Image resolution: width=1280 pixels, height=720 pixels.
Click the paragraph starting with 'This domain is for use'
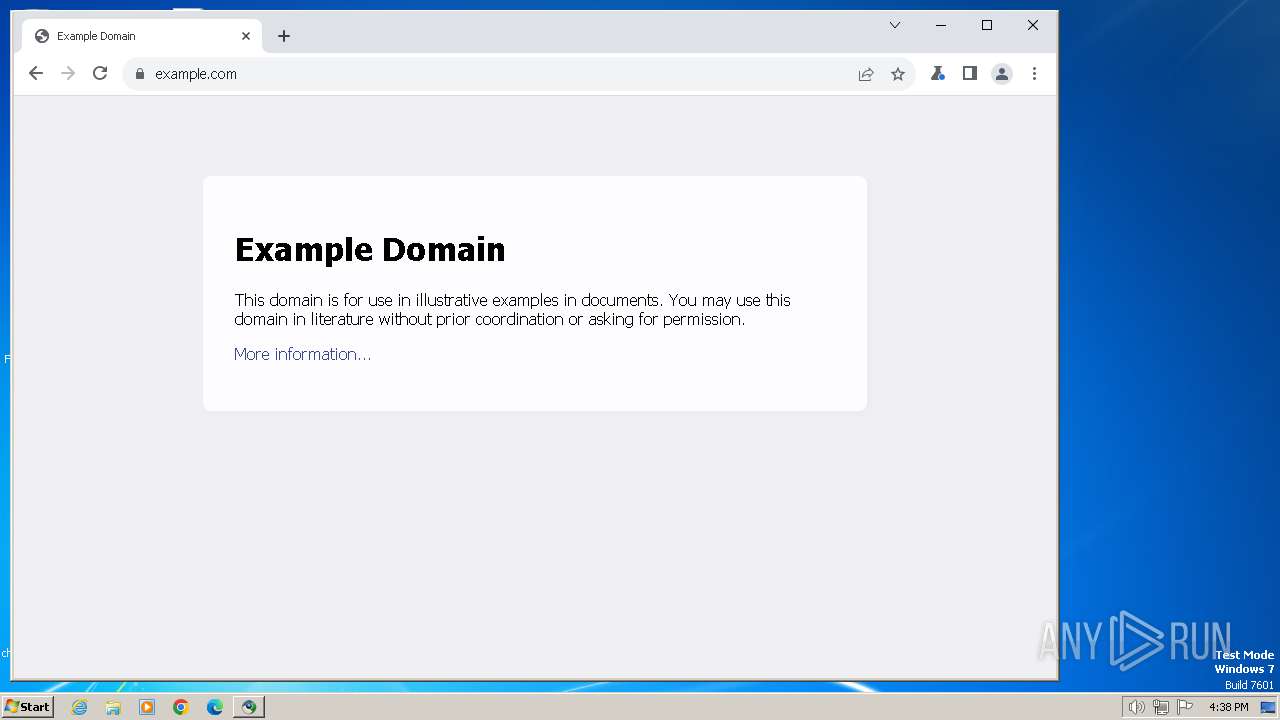pyautogui.click(x=512, y=310)
